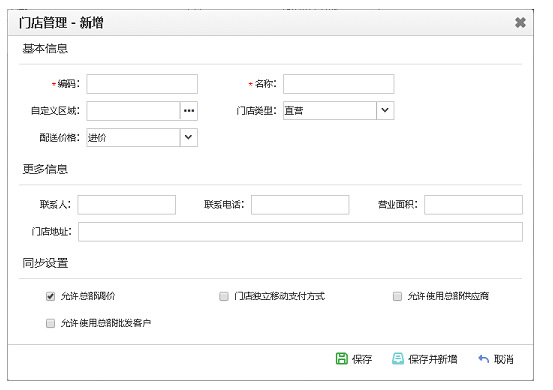This screenshot has width=553, height=390.
Task: Click the 基本信息 section heading
Action: pos(45,48)
